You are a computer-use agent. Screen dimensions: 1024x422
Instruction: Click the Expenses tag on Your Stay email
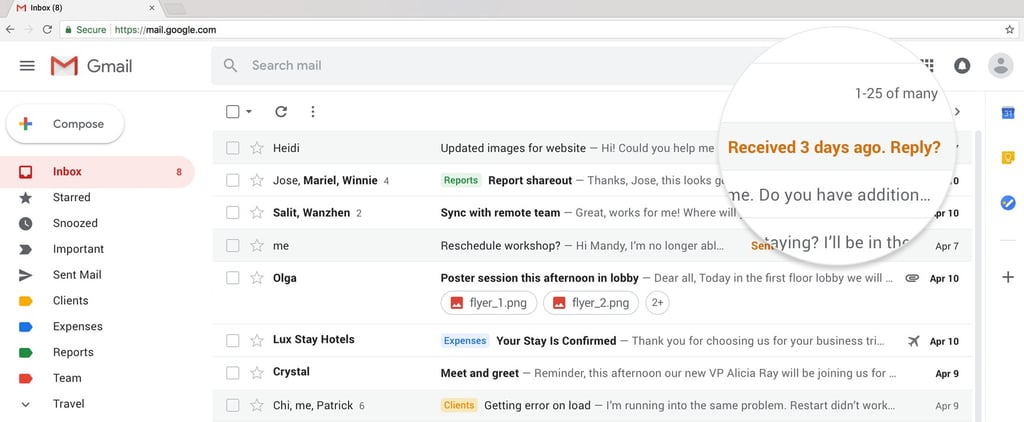465,340
